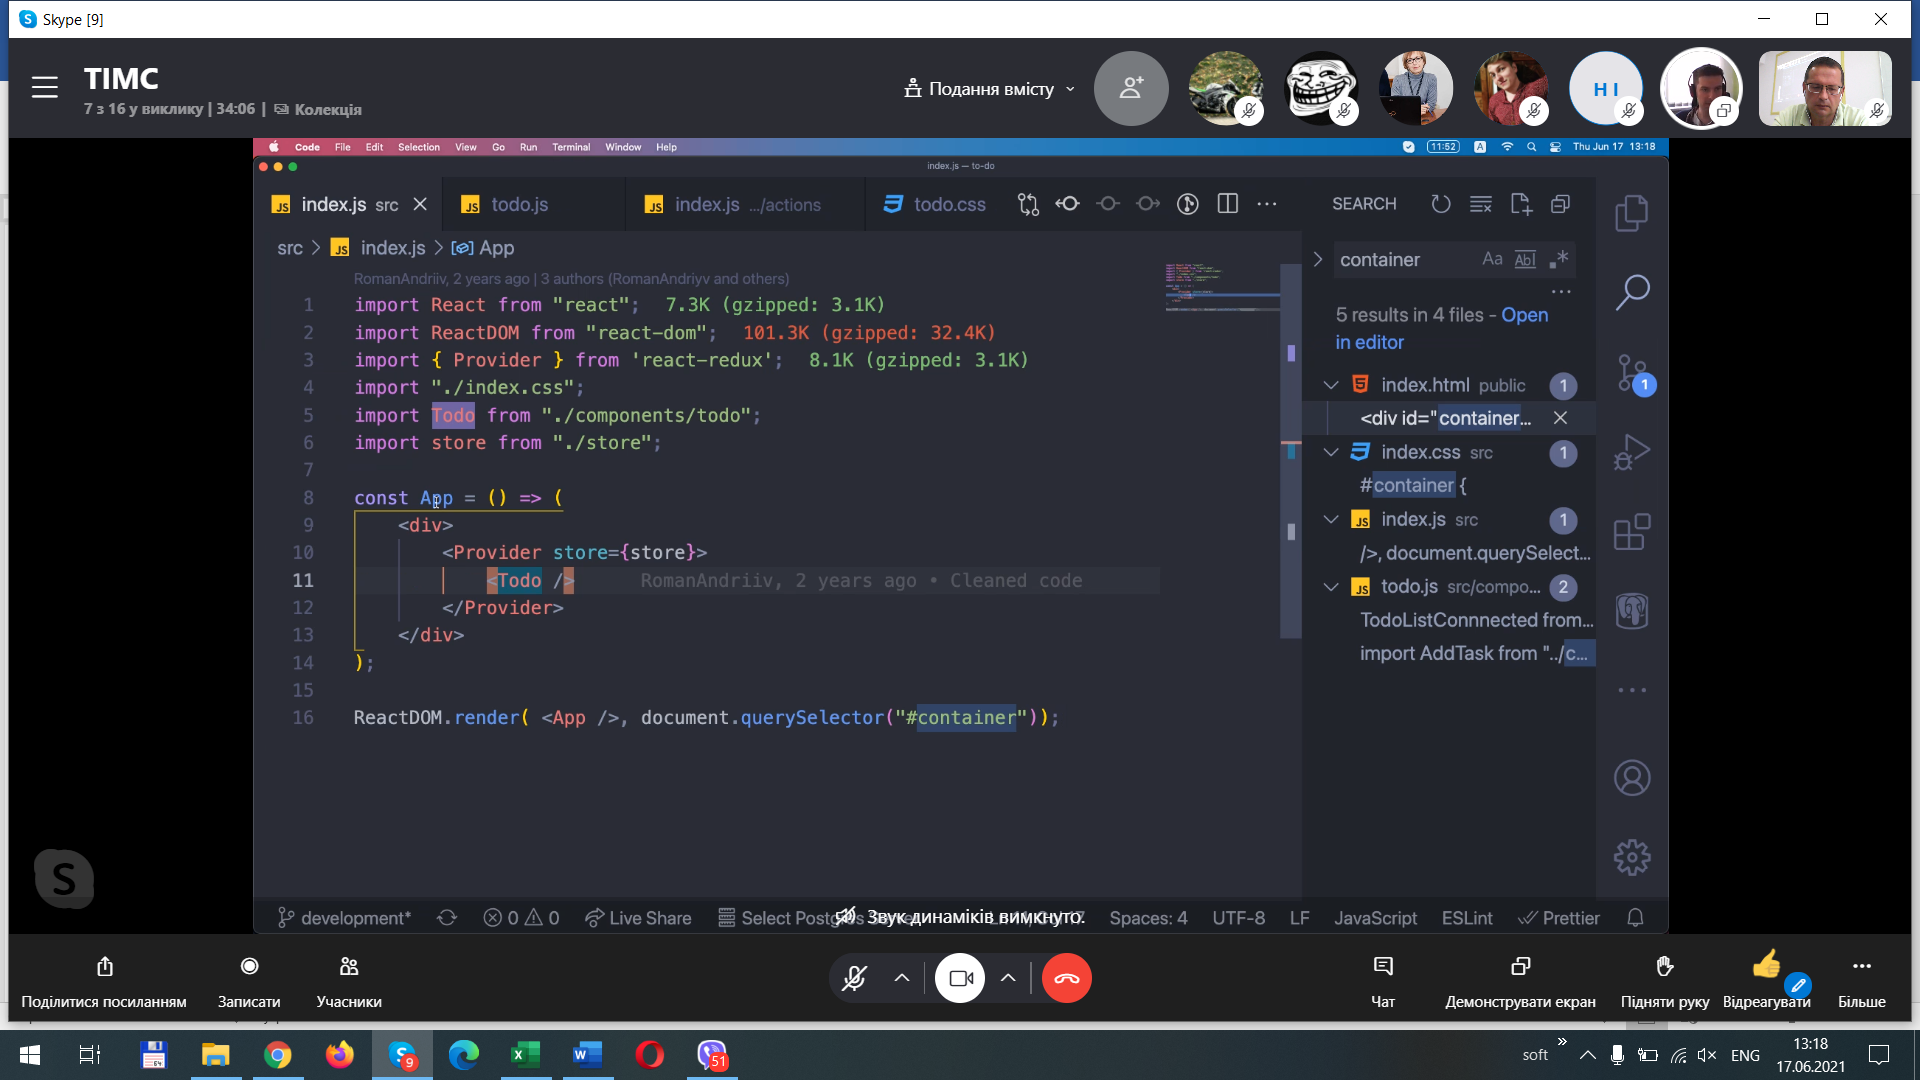1920x1080 pixels.
Task: Click 'Демонструвати екран' share screen button
Action: tap(1520, 980)
